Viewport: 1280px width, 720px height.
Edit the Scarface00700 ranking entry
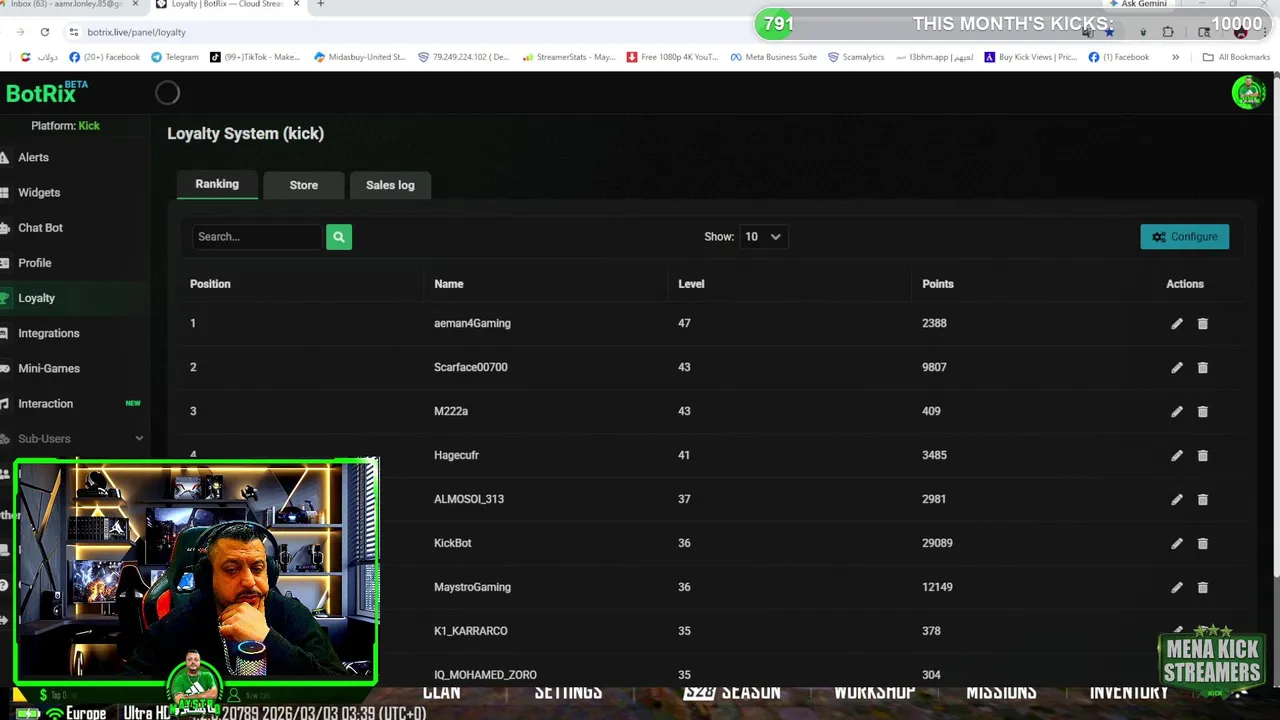tap(1177, 367)
